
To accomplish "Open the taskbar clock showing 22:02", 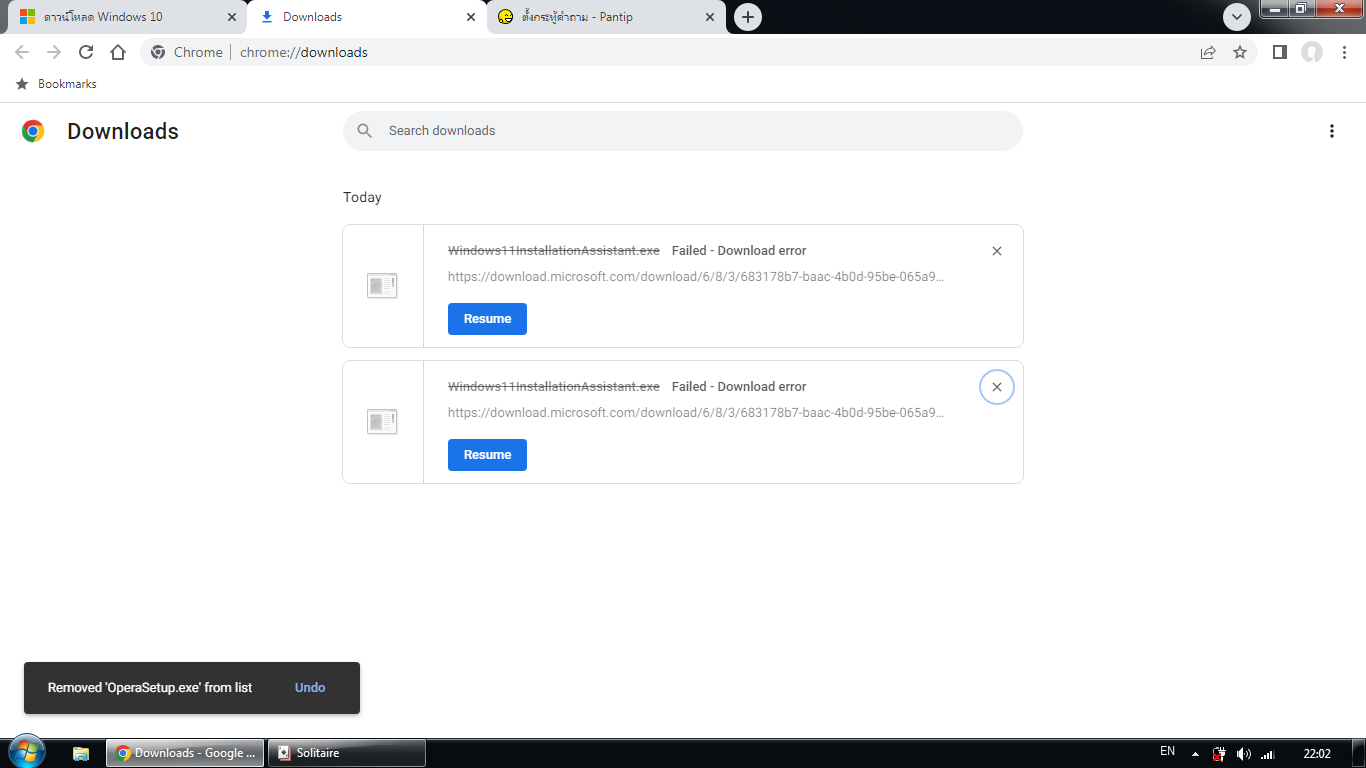I will (1317, 753).
